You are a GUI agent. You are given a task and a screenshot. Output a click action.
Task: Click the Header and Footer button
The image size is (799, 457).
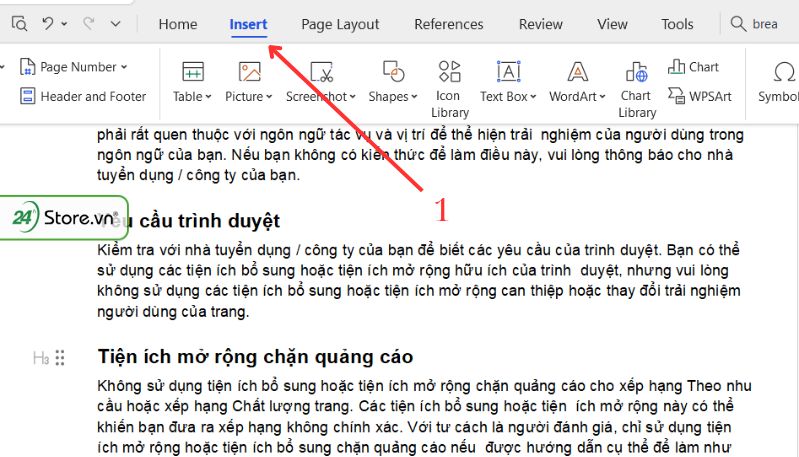pyautogui.click(x=83, y=96)
